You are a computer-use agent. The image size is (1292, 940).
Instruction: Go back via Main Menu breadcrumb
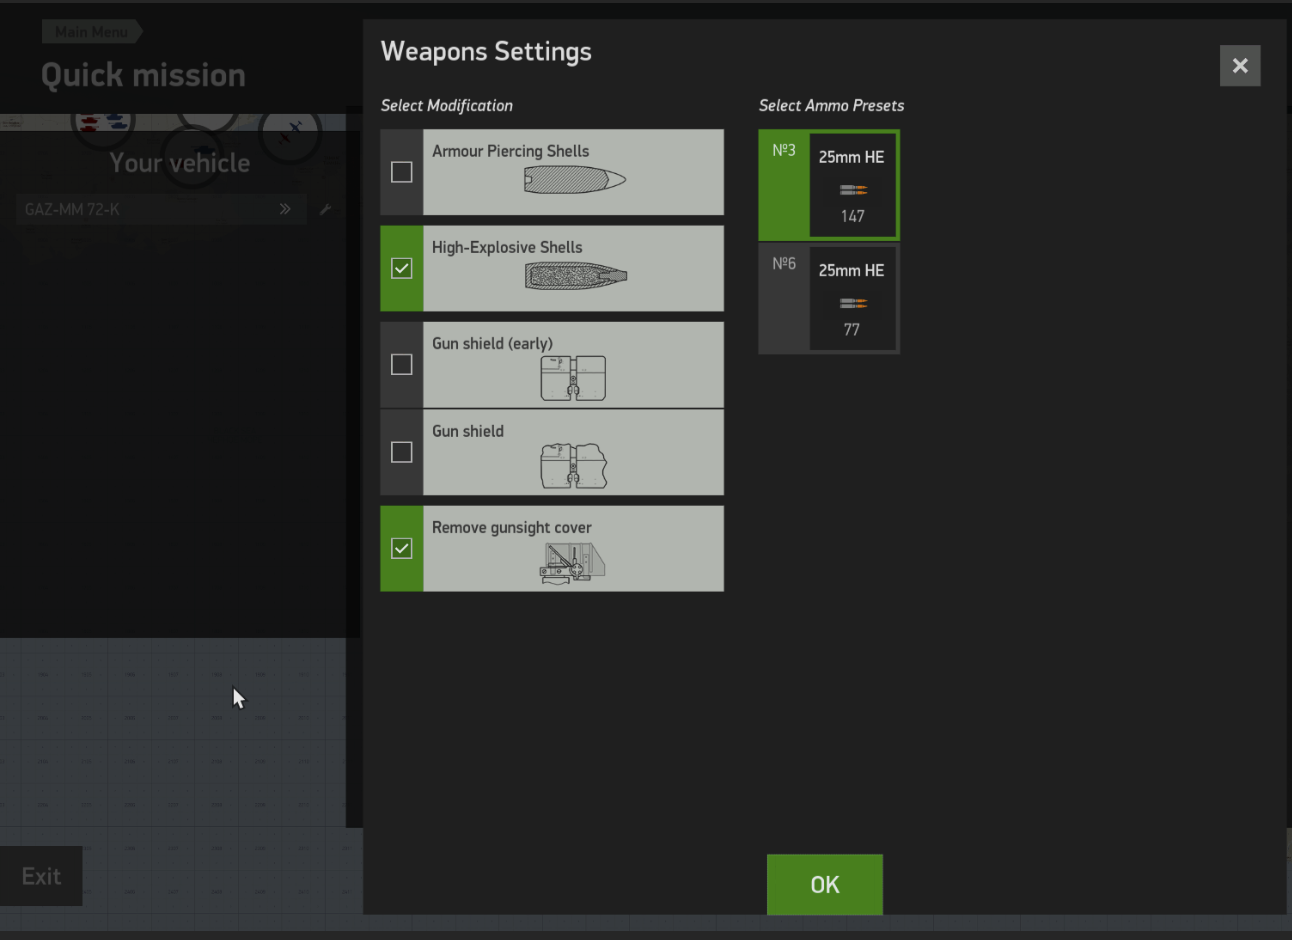91,32
